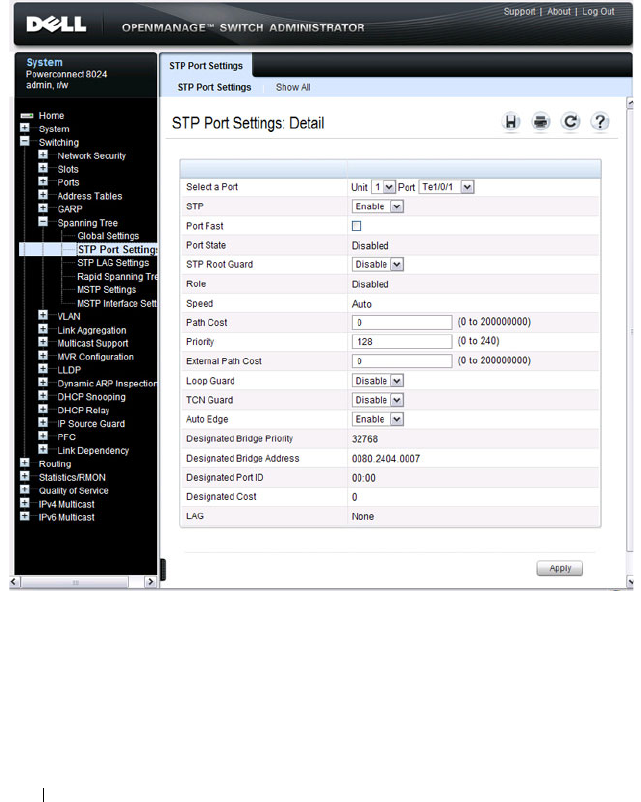Open the STP Enable dropdown
The width and height of the screenshot is (641, 802).
378,206
